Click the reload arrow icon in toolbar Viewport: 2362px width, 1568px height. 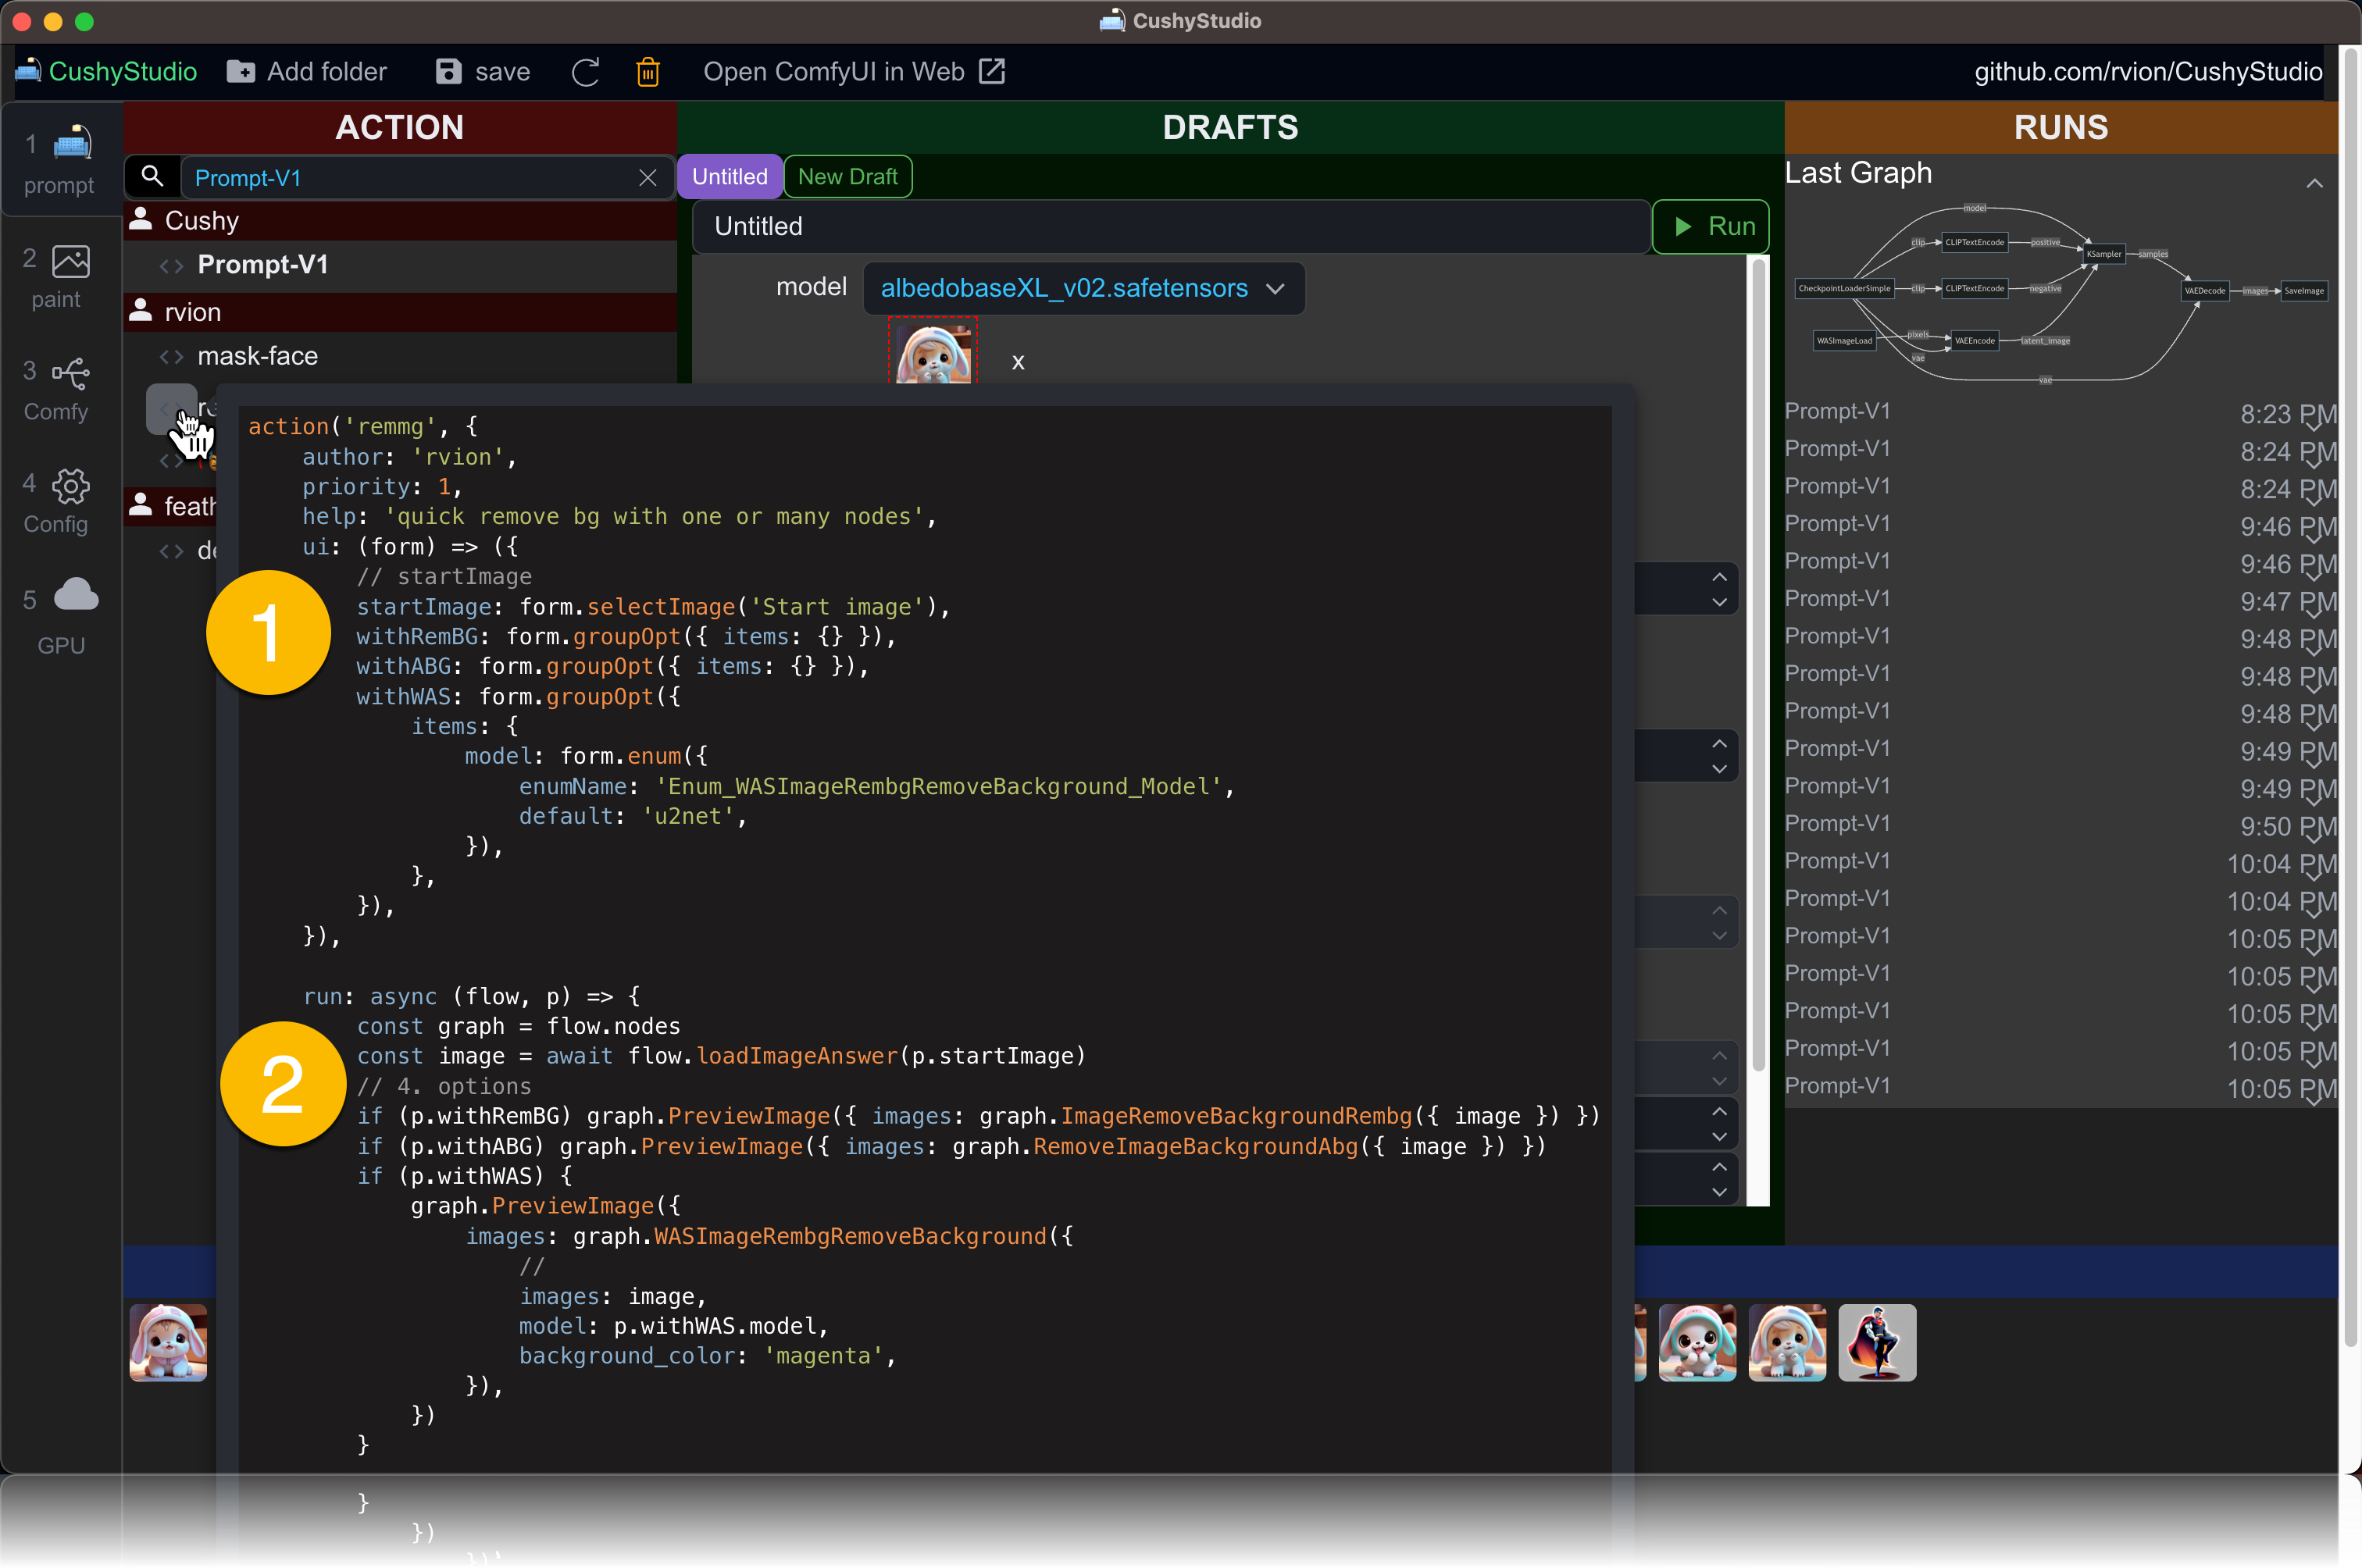(585, 72)
